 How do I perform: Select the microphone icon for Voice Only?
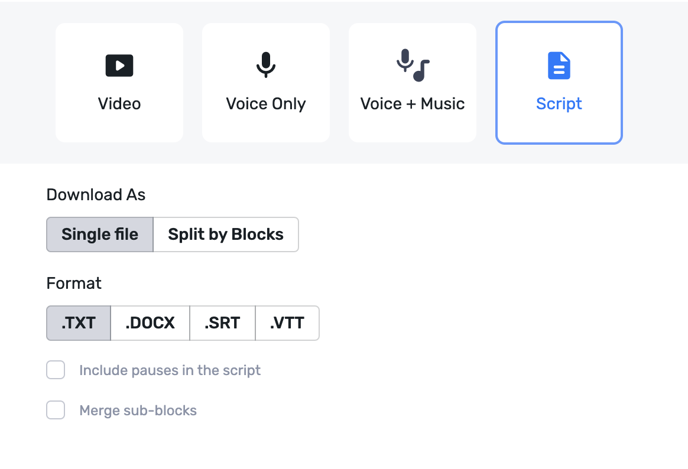266,65
